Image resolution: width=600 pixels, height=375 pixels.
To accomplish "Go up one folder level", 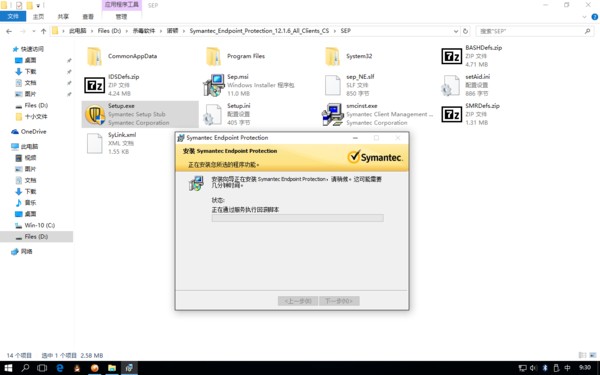I will click(x=43, y=31).
